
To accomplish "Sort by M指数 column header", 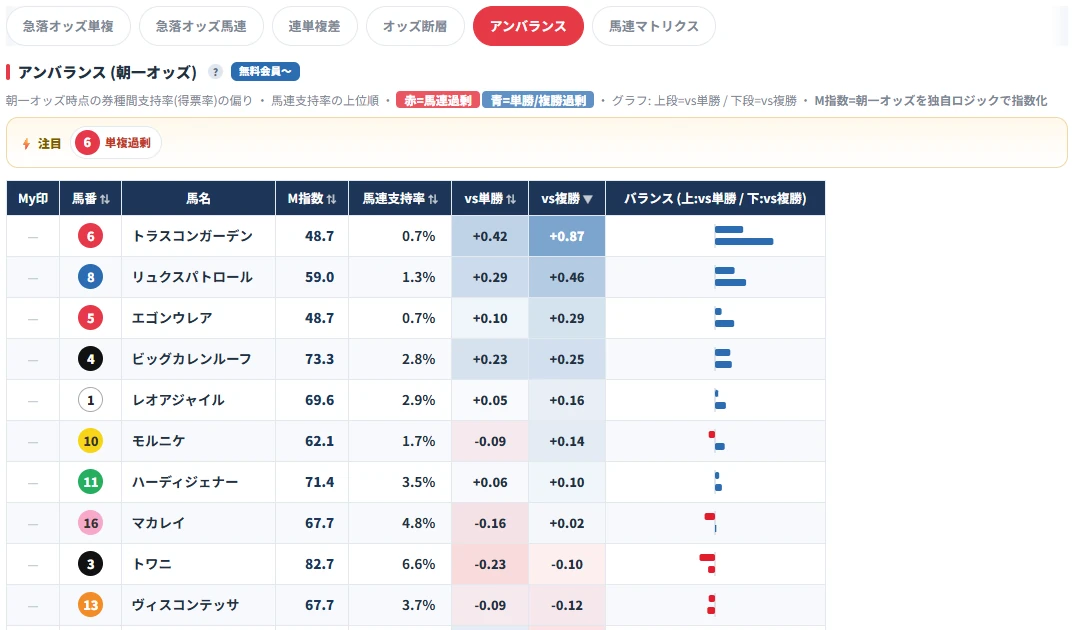I will click(x=312, y=199).
